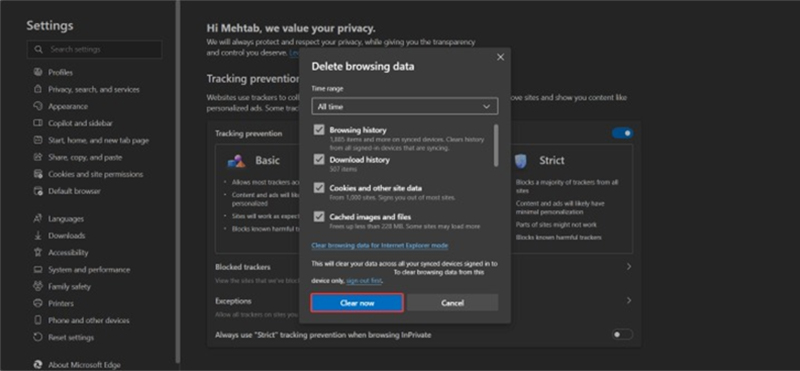
Task: Click the dialog's data list scrollbar
Action: 496,145
